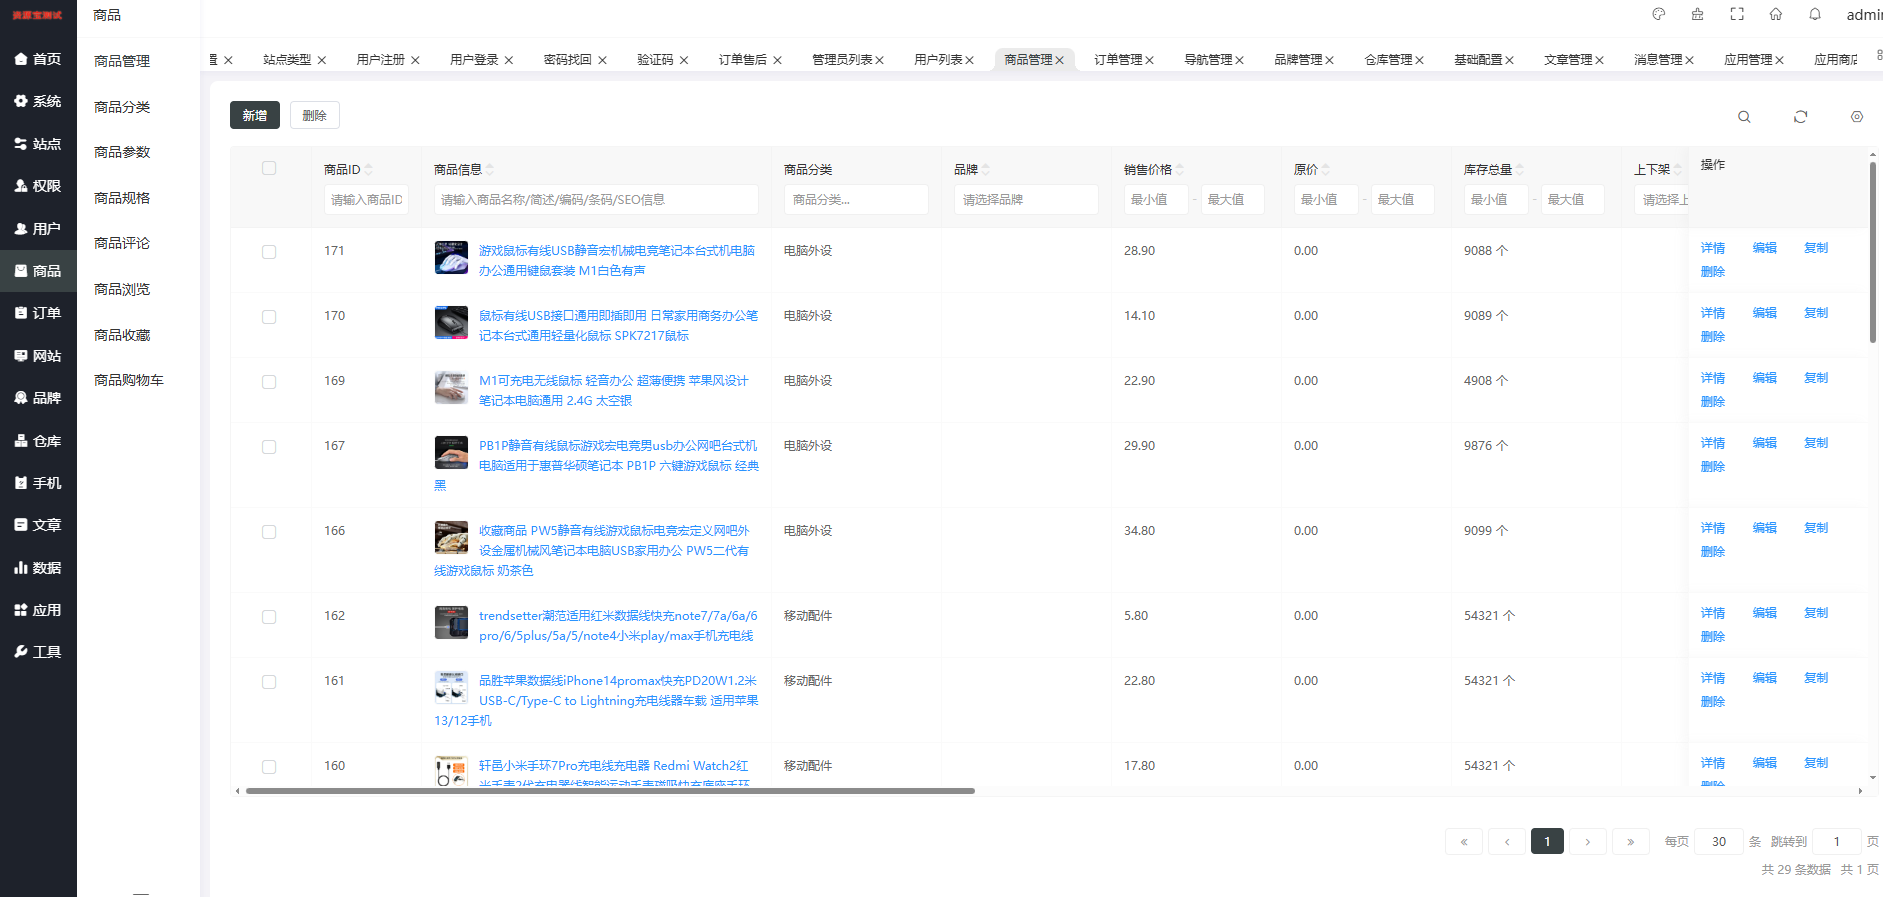Open 详情 for product 171
Viewport: 1883px width, 897px height.
(1713, 248)
